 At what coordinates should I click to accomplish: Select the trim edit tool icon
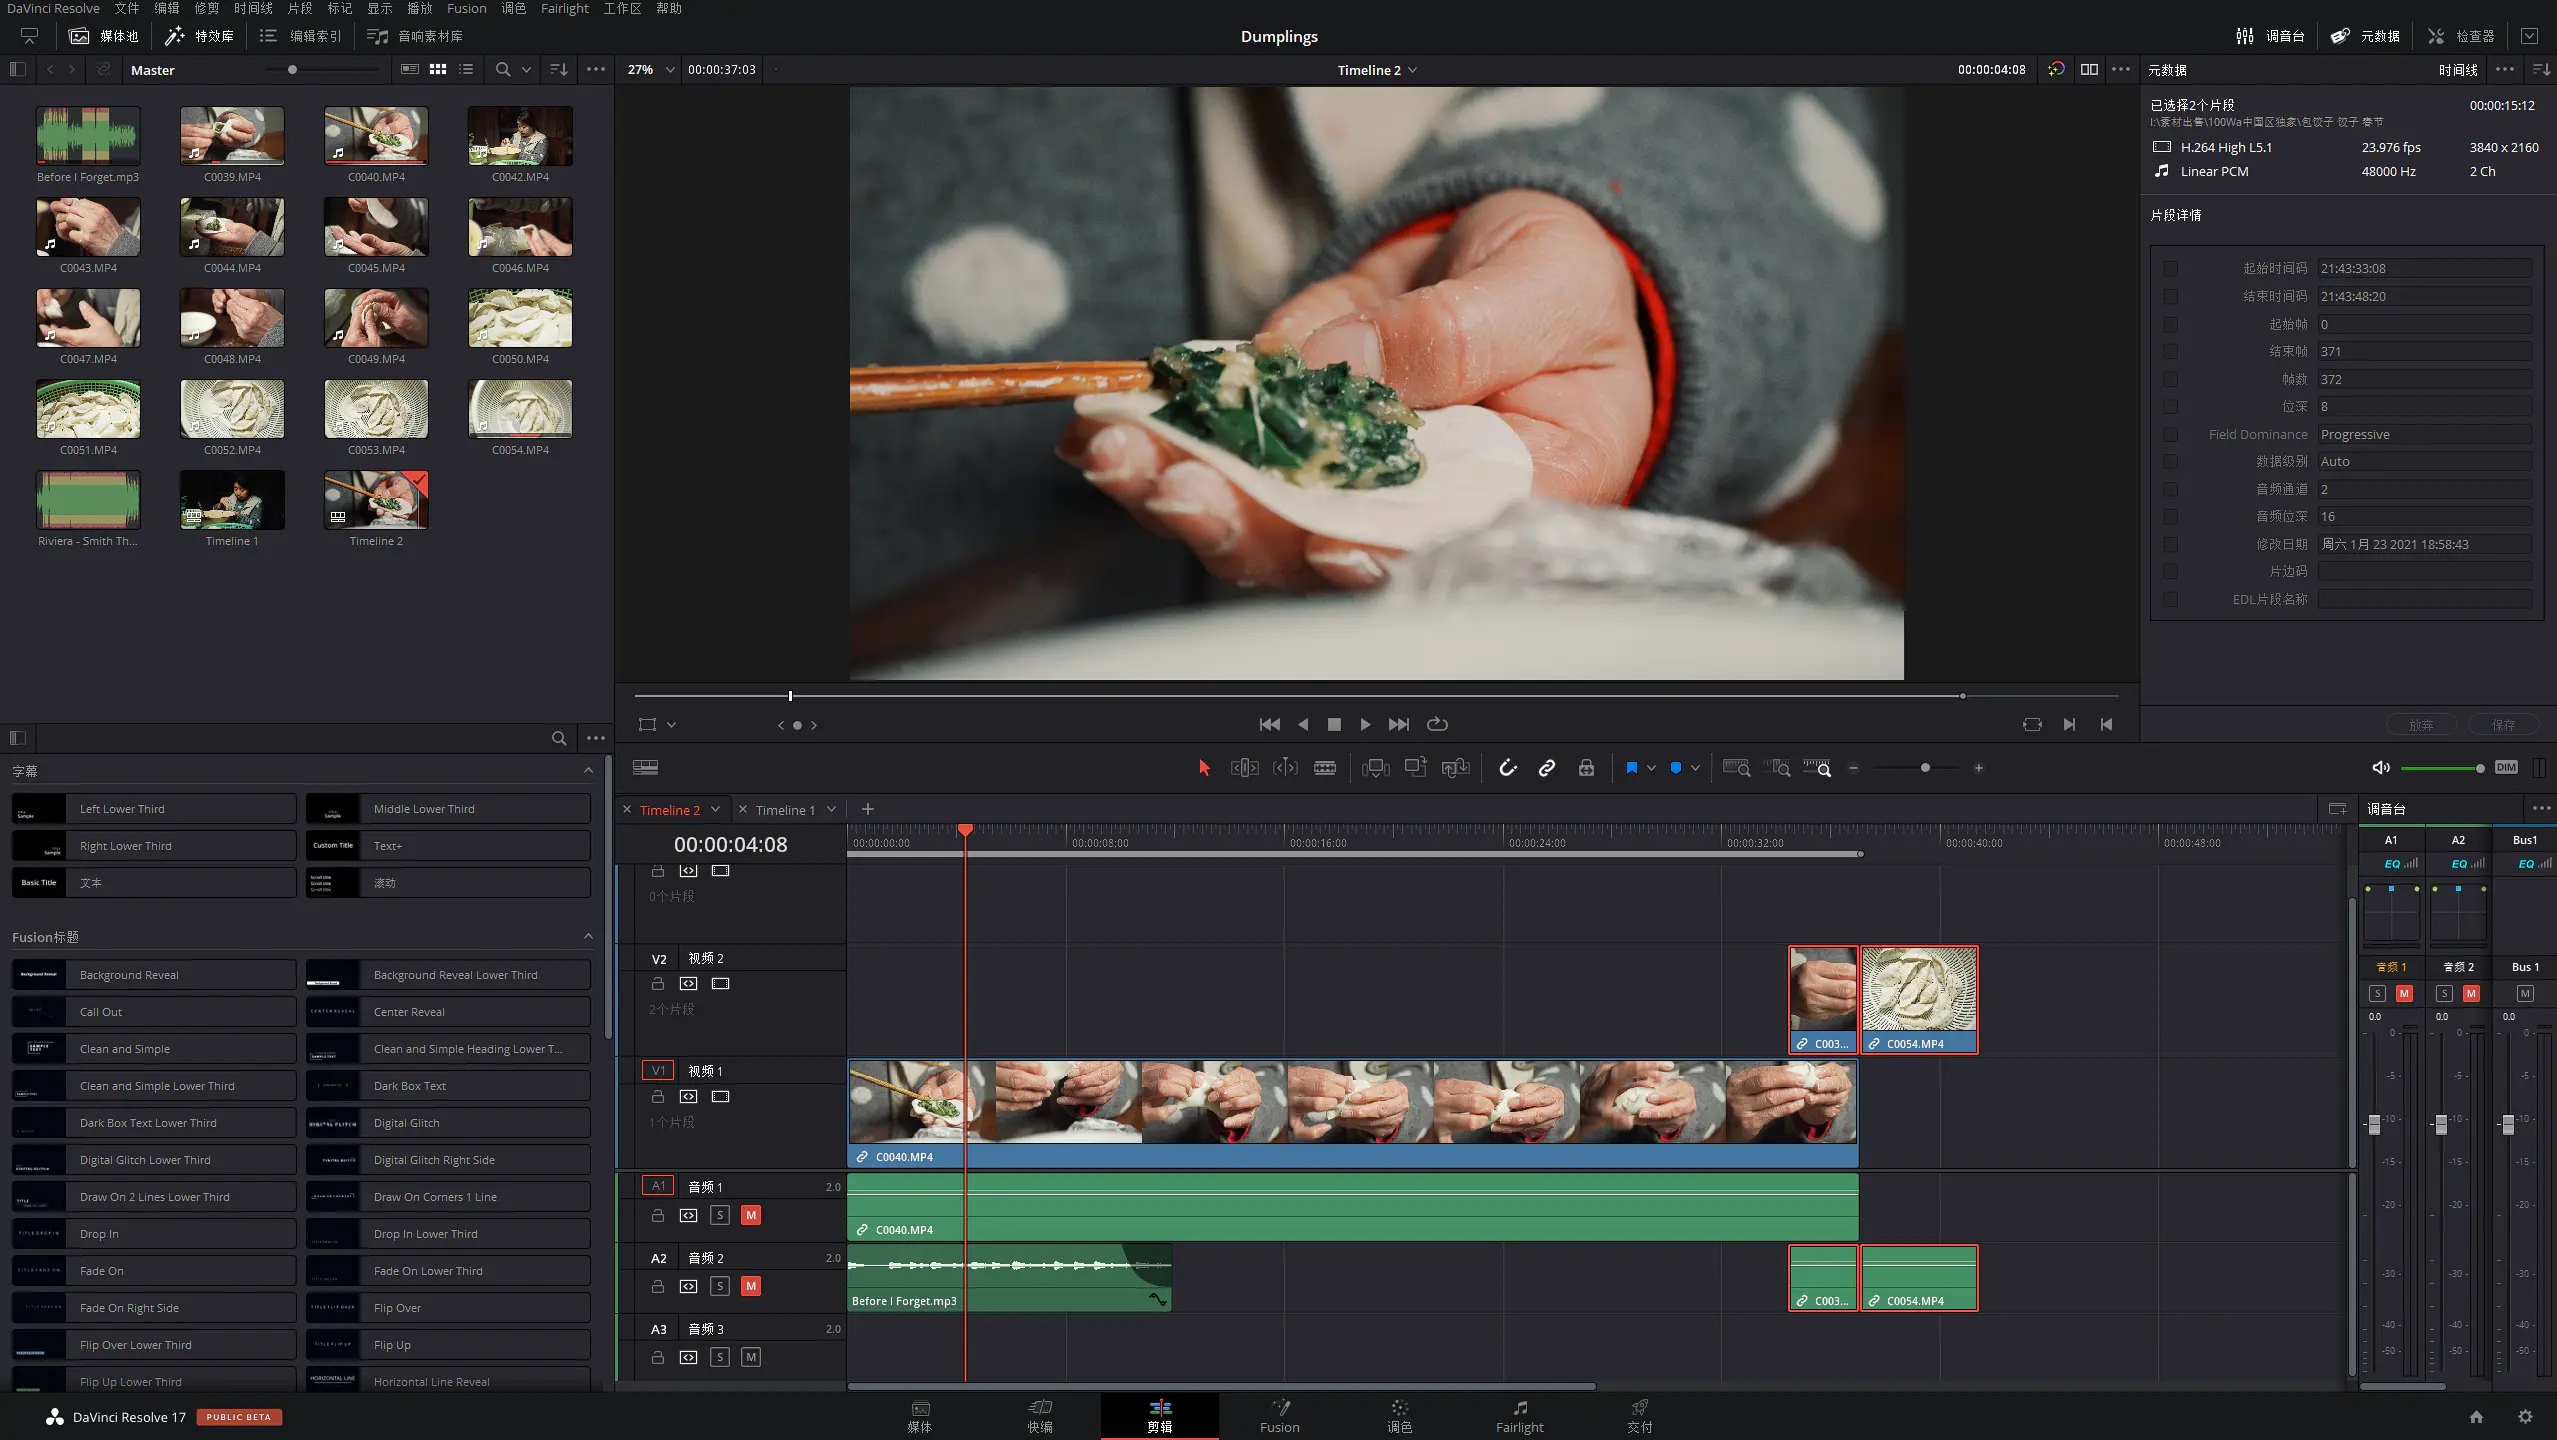1245,767
